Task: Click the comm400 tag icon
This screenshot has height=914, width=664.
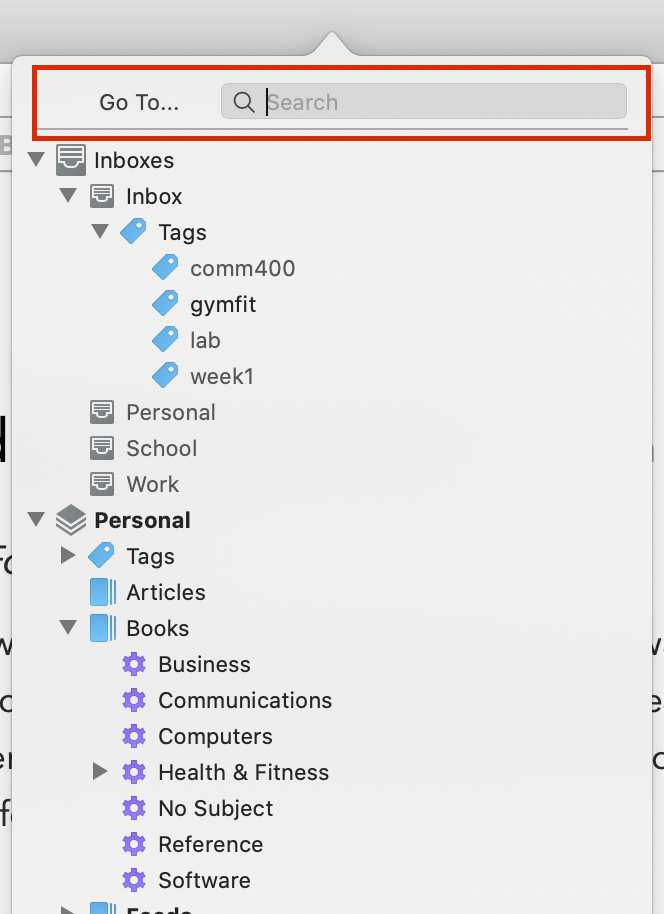Action: [166, 268]
